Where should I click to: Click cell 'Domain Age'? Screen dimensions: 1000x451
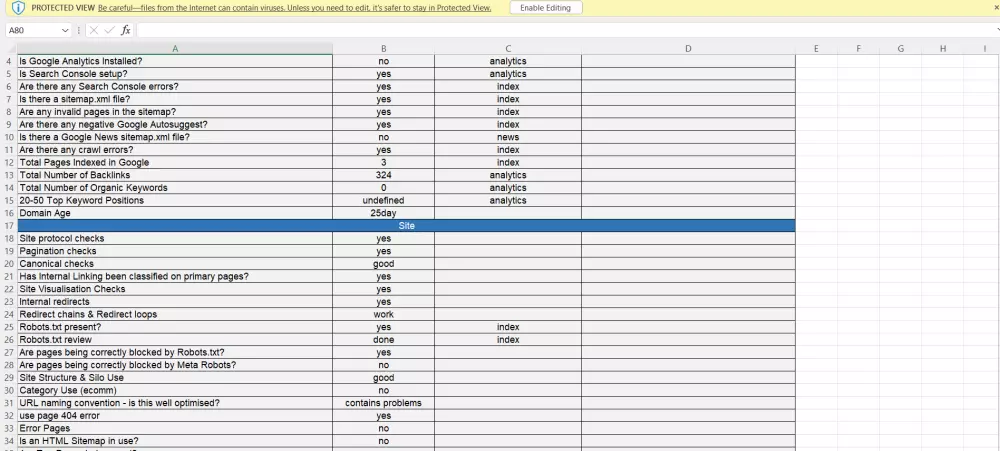(175, 213)
